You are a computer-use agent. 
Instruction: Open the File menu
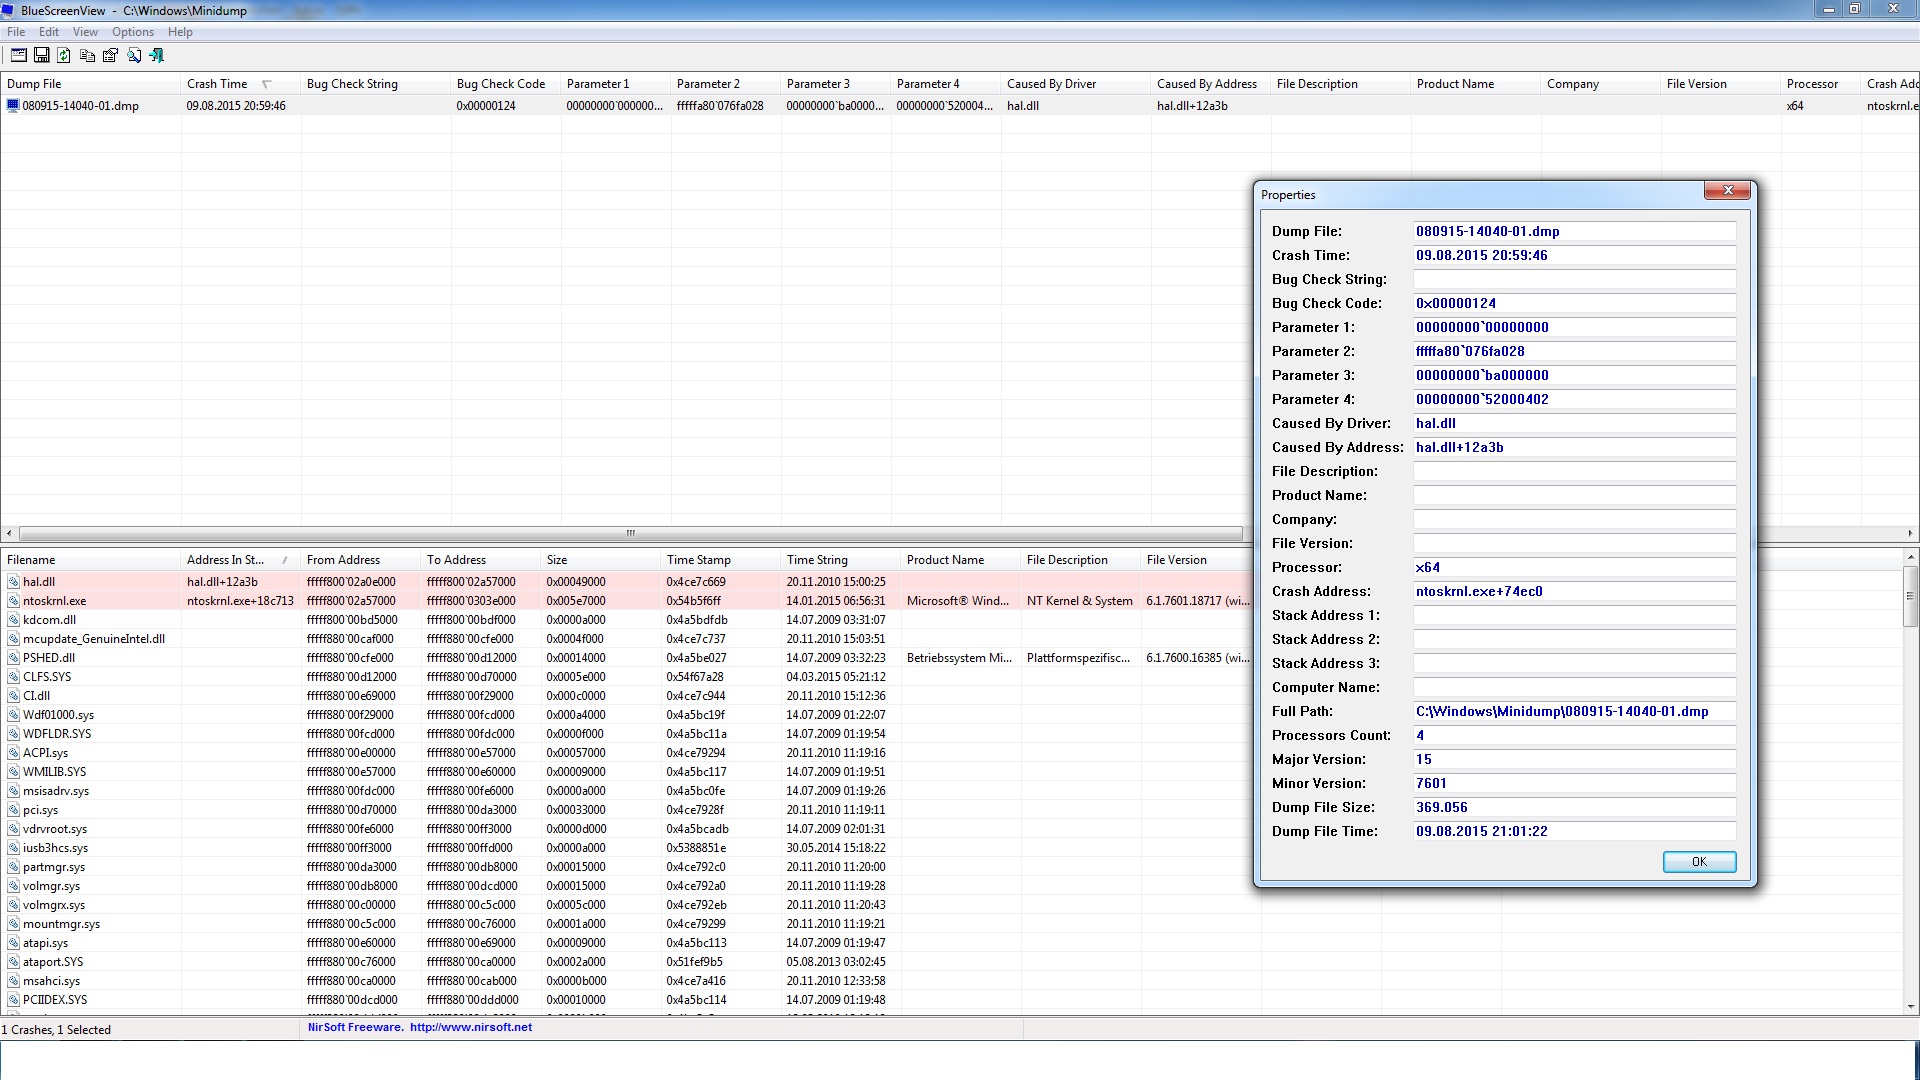point(16,32)
